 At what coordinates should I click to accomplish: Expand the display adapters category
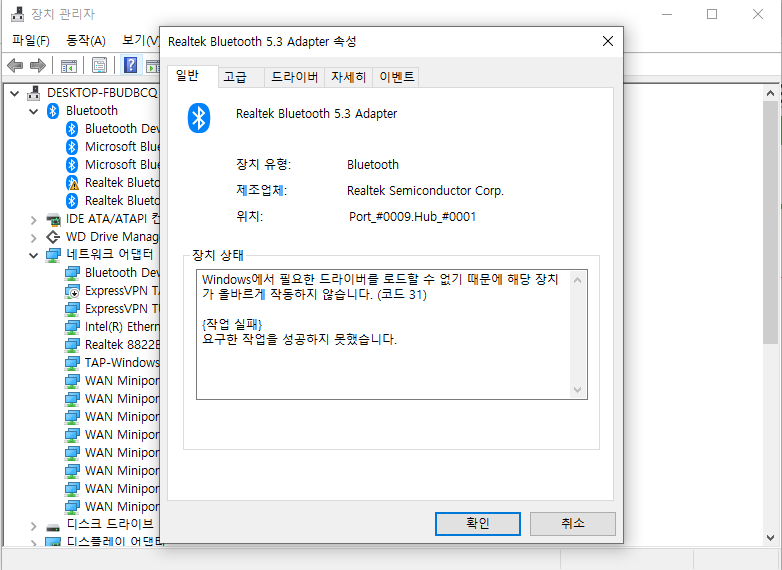coord(33,543)
